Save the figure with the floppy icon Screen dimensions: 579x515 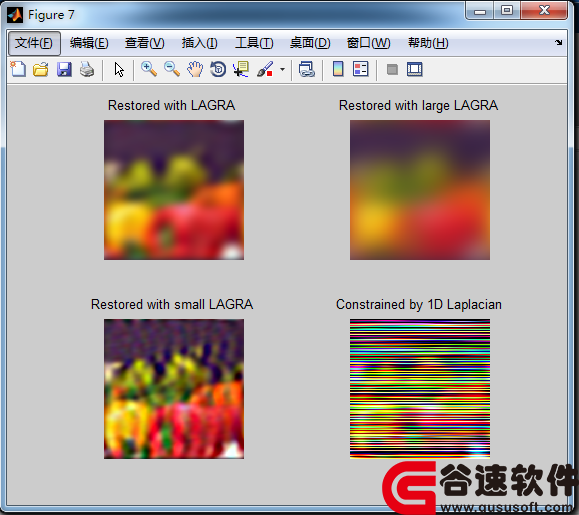point(64,69)
